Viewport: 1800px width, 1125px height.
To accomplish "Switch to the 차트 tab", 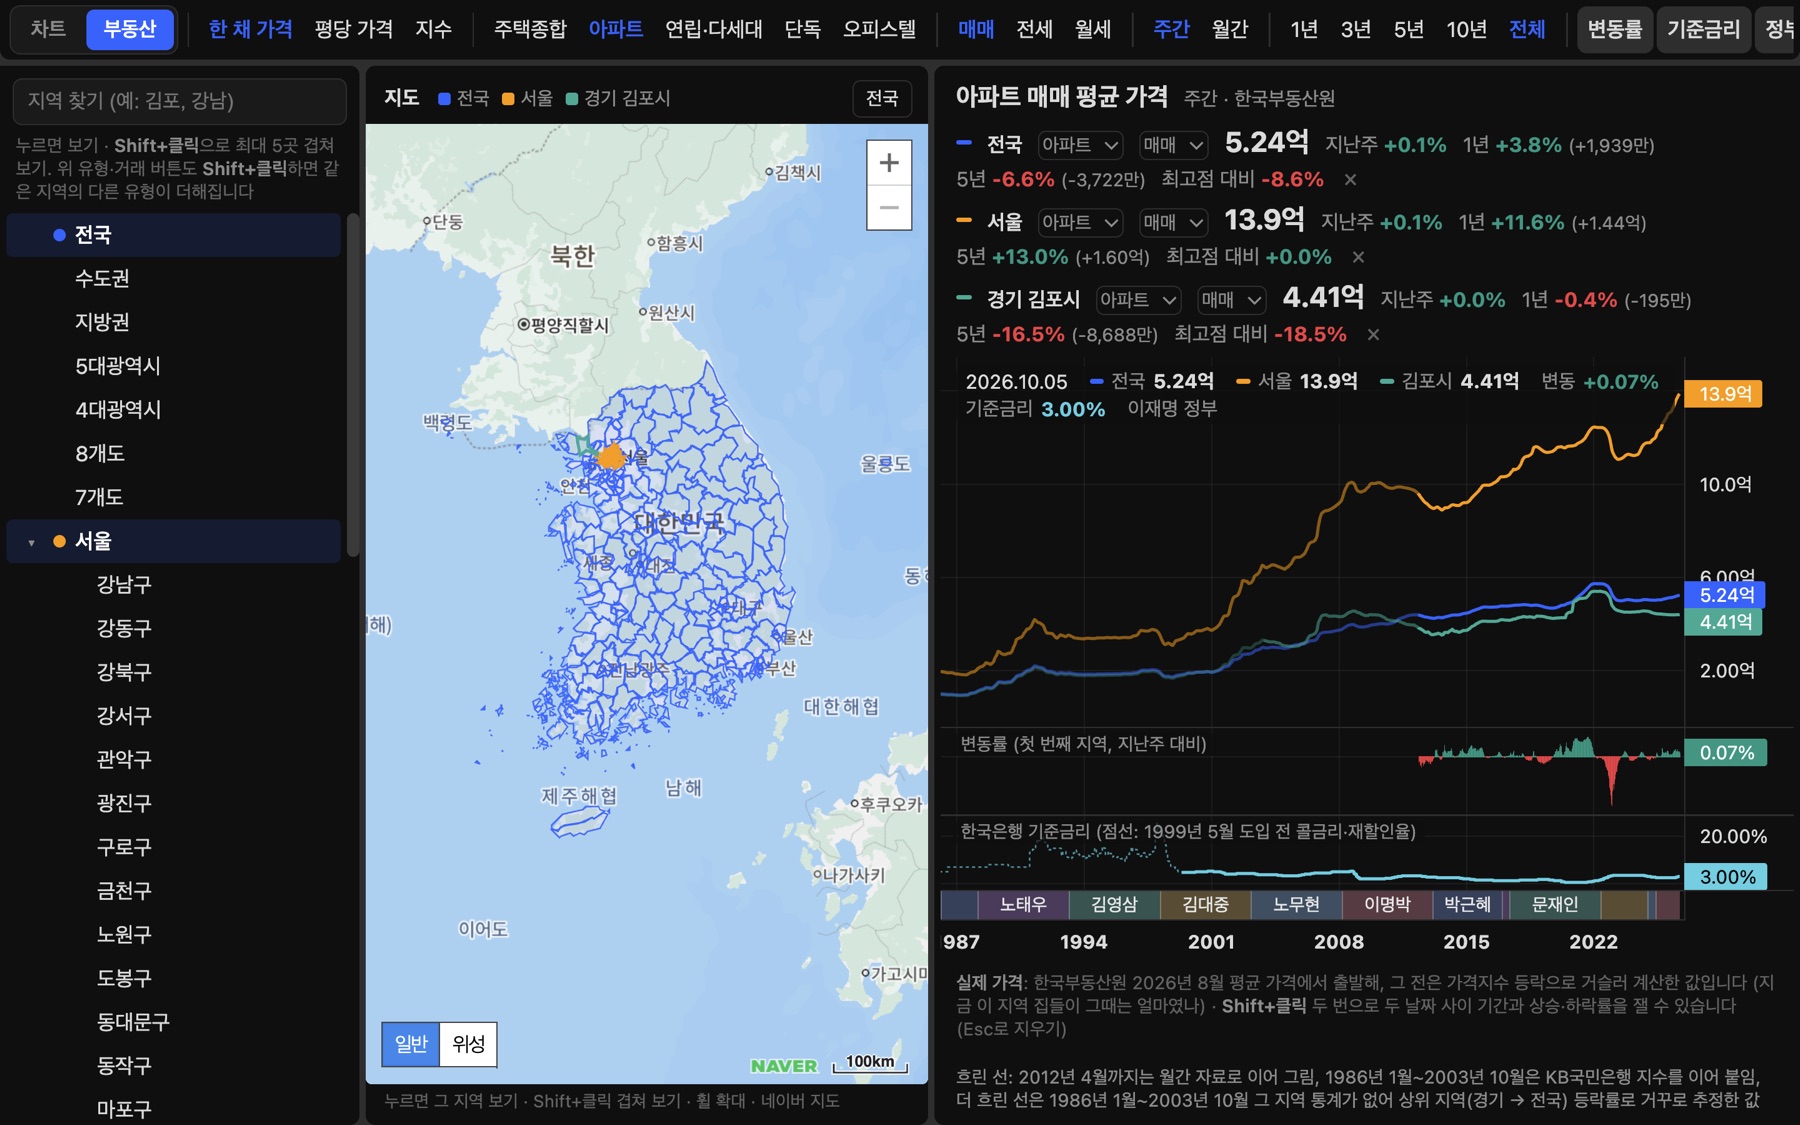I will pos(48,29).
